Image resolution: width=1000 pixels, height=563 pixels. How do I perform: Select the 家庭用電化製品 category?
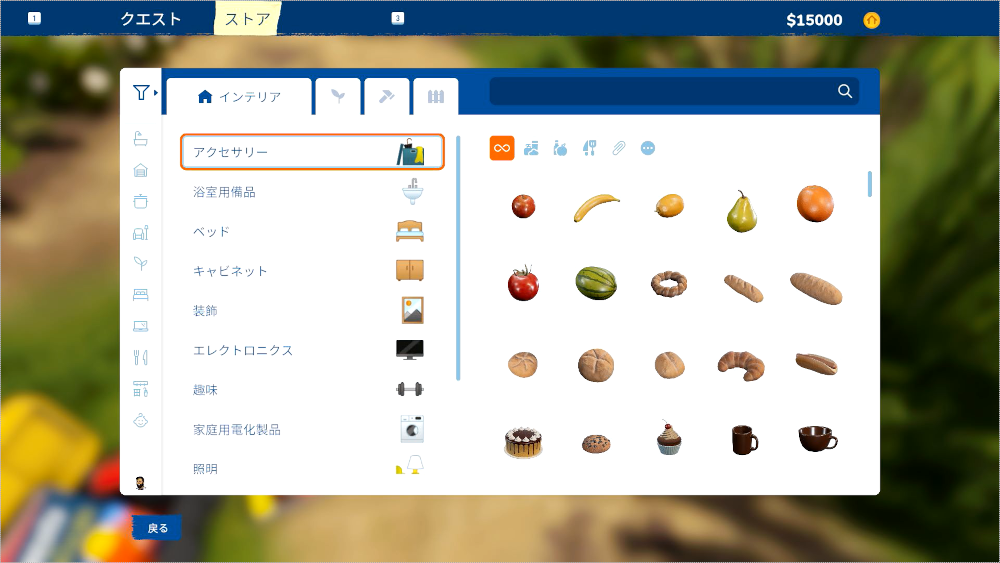point(312,430)
